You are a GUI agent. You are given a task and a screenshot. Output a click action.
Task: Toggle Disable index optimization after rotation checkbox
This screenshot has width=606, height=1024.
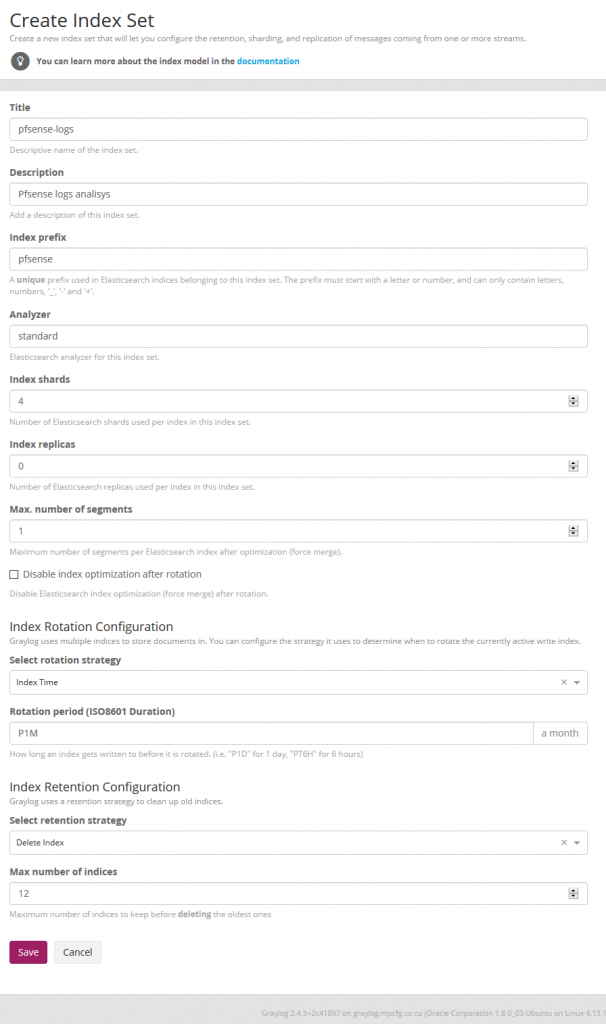(14, 575)
